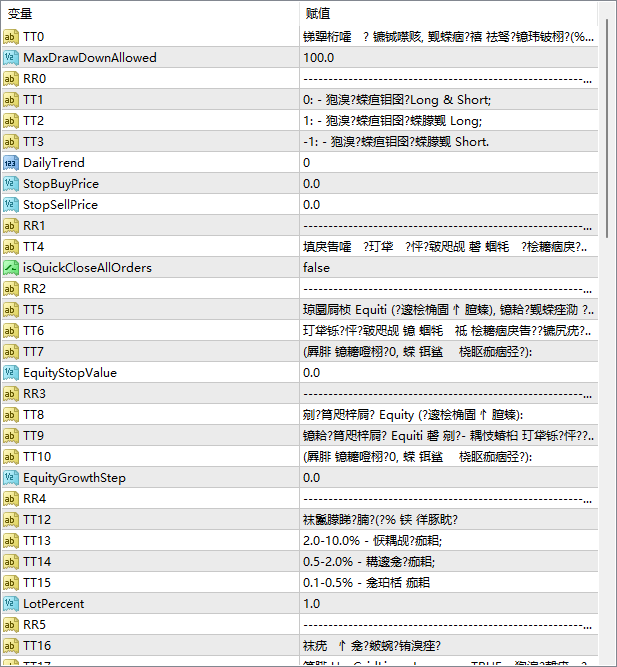Viewport: 617px width, 667px height.
Task: Click the string icon beside TT9
Action: pos(11,436)
